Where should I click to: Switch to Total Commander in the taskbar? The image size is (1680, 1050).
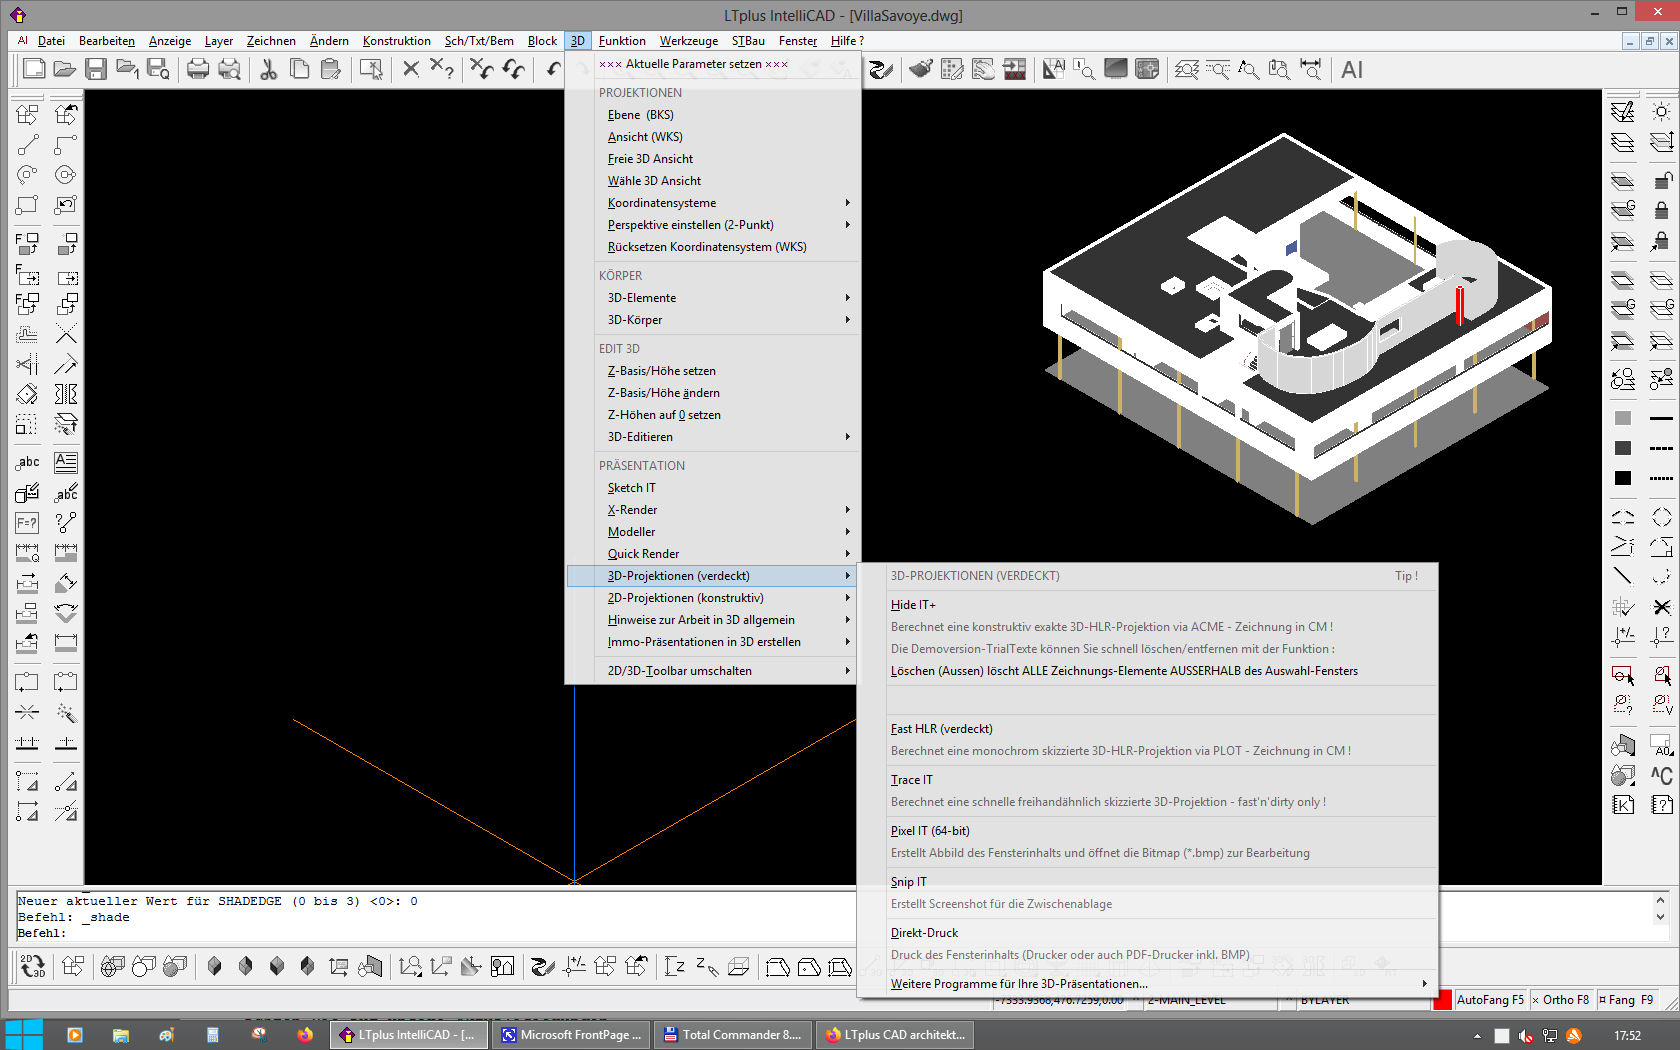point(732,1035)
